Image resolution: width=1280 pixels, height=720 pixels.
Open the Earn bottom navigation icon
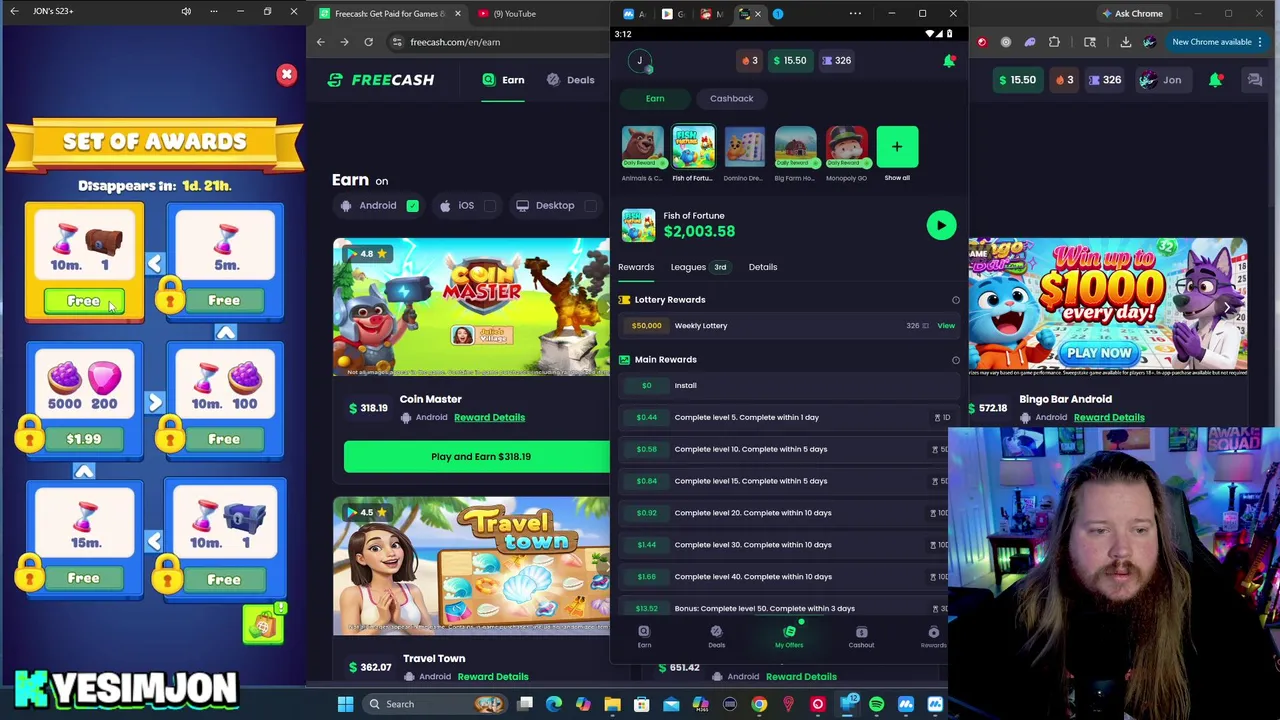pos(644,637)
